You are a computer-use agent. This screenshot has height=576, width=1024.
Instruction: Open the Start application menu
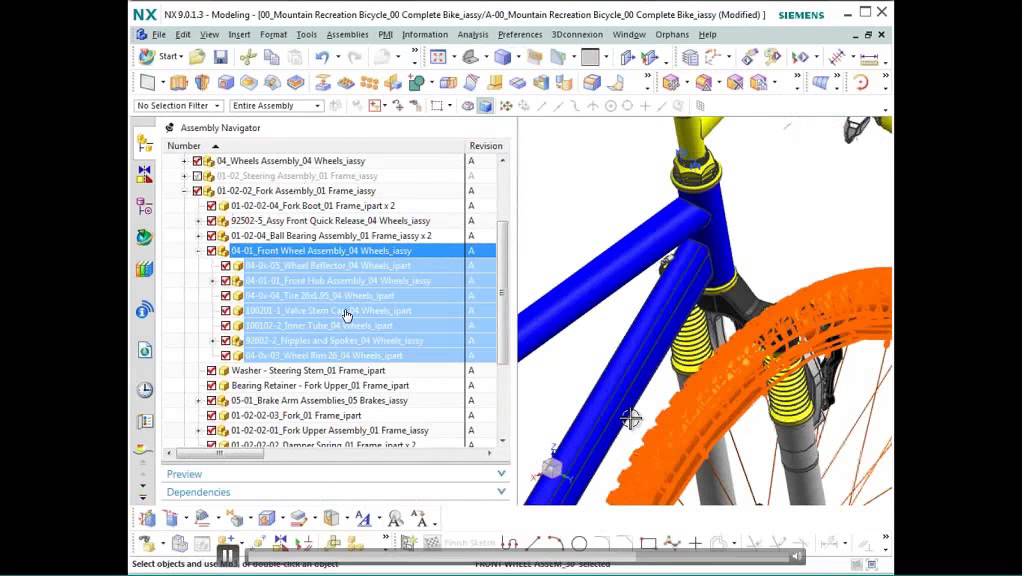click(x=161, y=56)
